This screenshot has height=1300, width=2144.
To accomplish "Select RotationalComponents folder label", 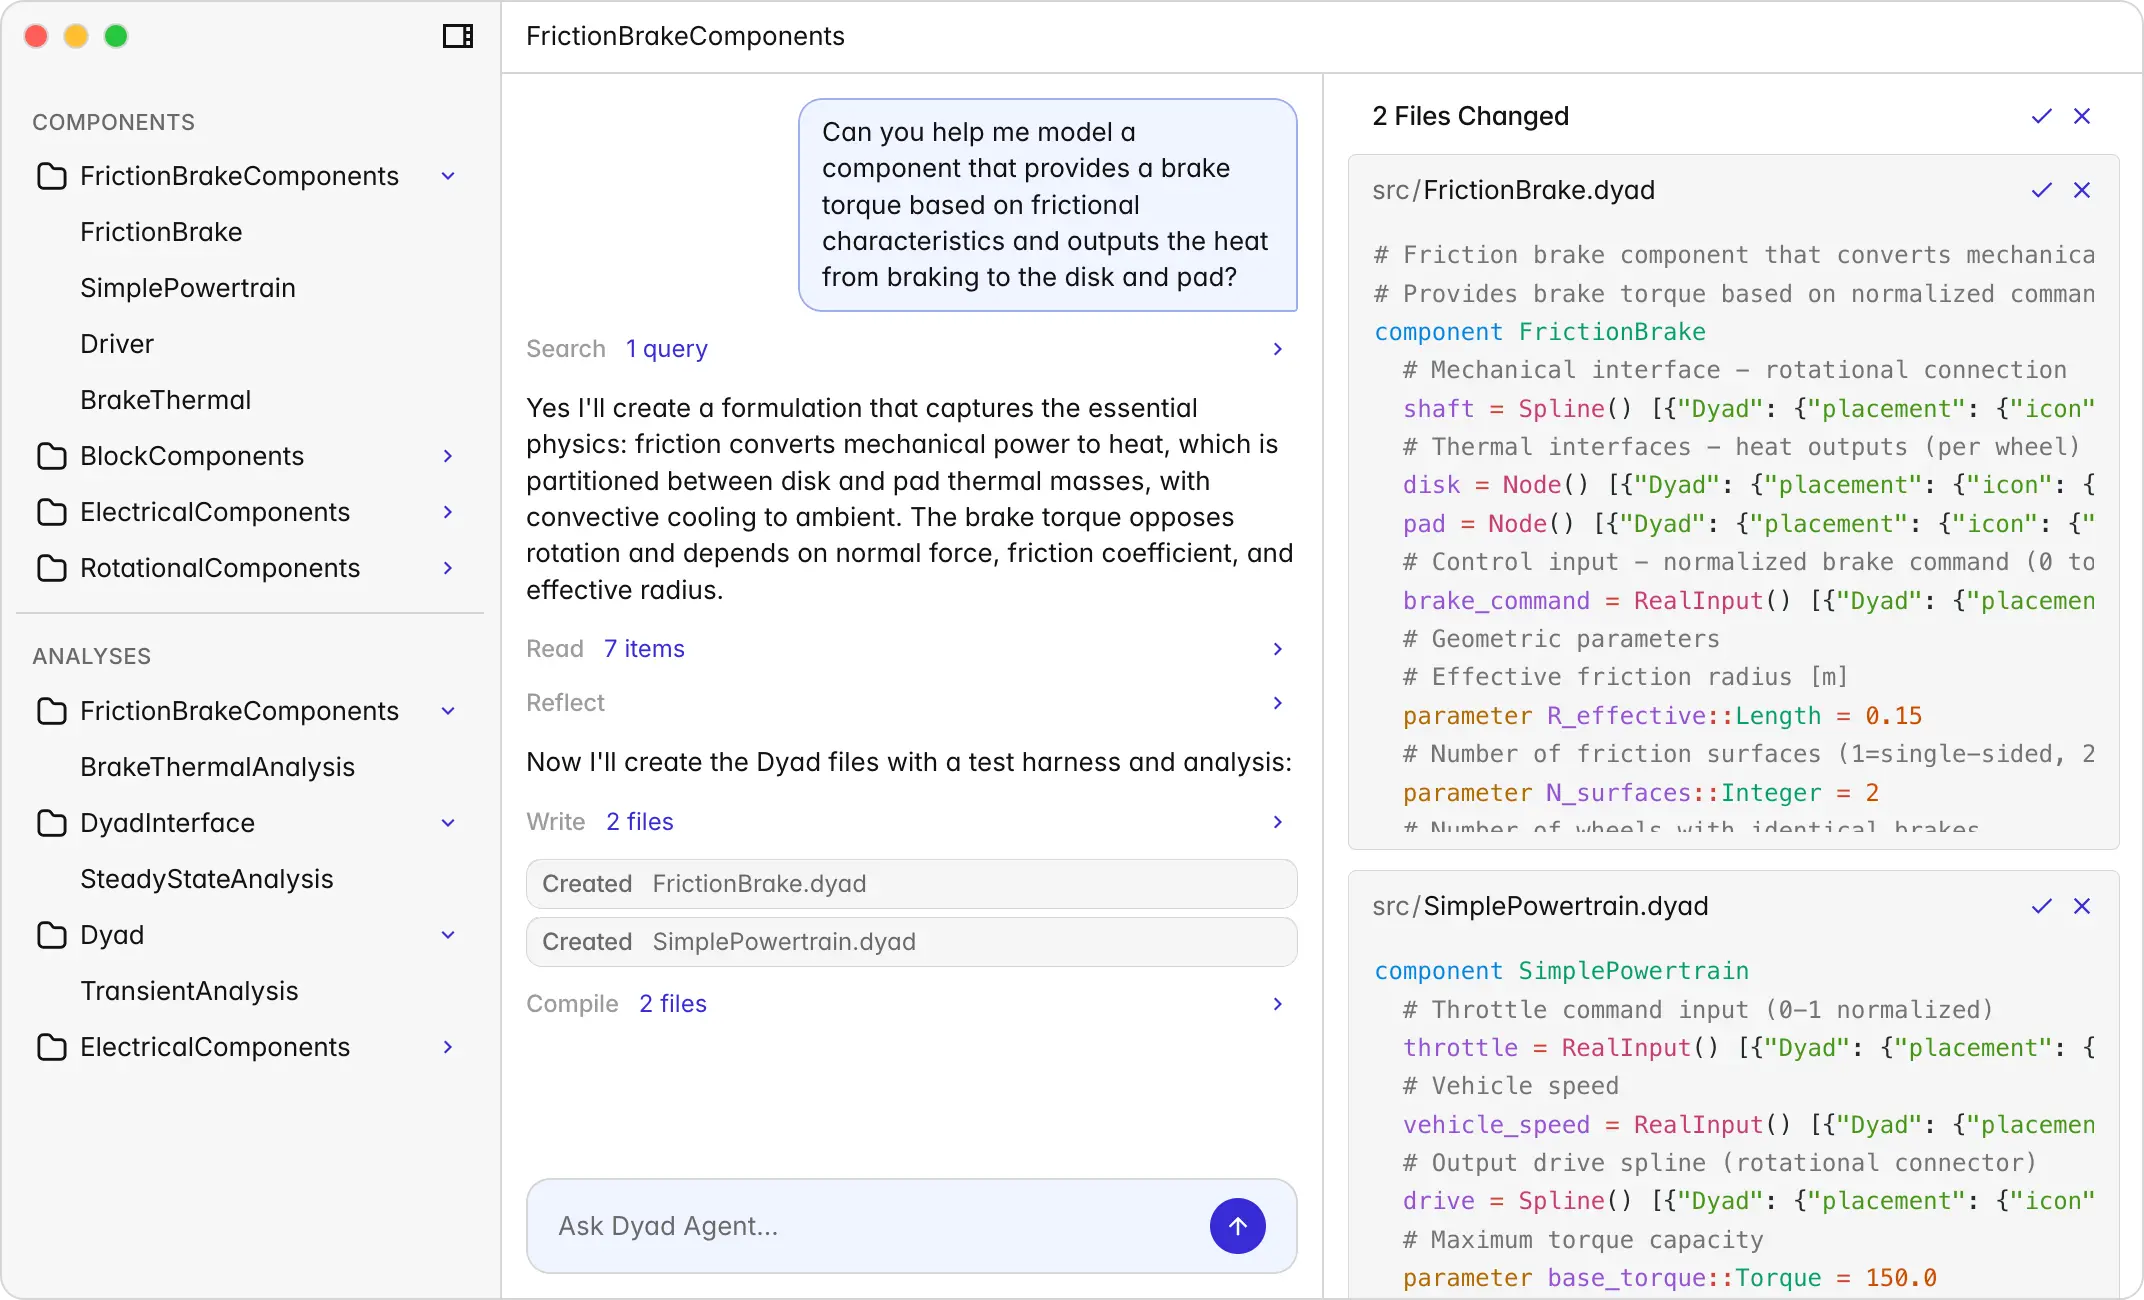I will pos(220,568).
